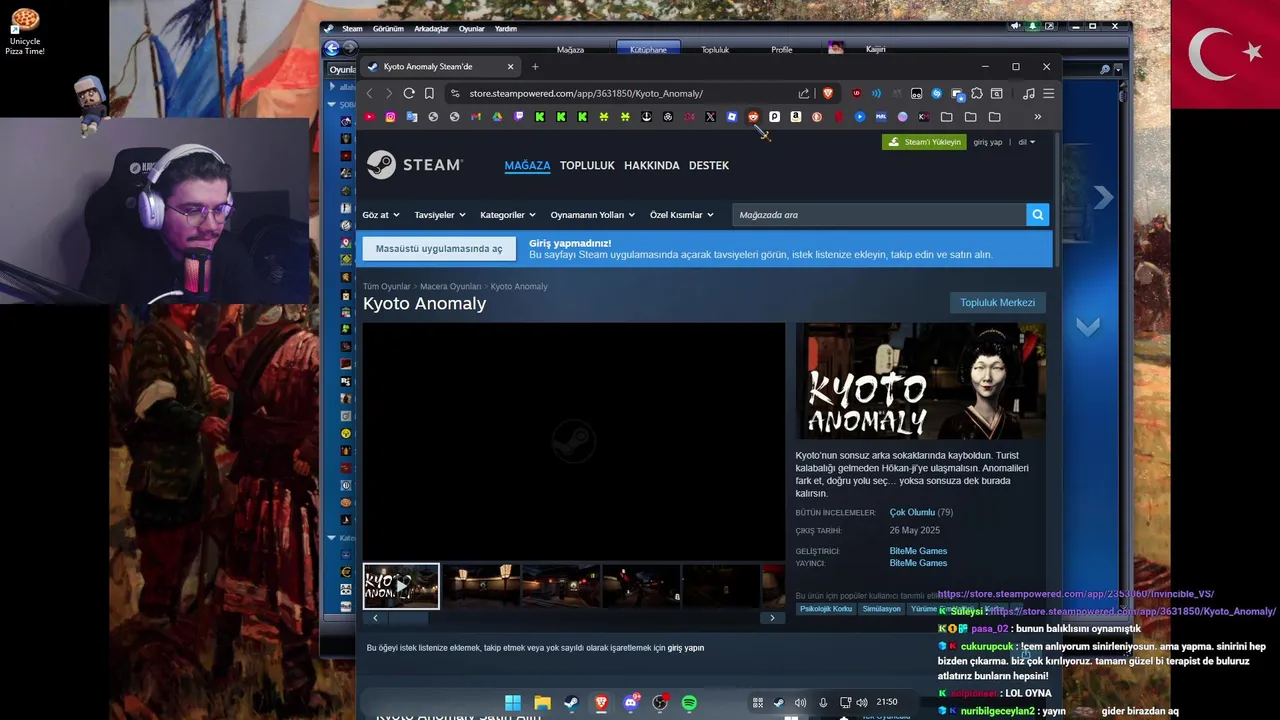Bookmark this page with the bookmark icon
1280x720 pixels.
(x=429, y=93)
